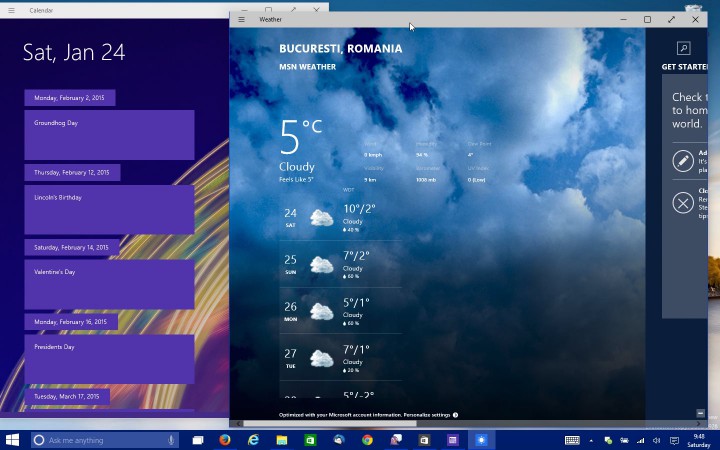This screenshot has height=450, width=720.
Task: Click the Sat, Jan 24 date heading
Action: (x=74, y=52)
